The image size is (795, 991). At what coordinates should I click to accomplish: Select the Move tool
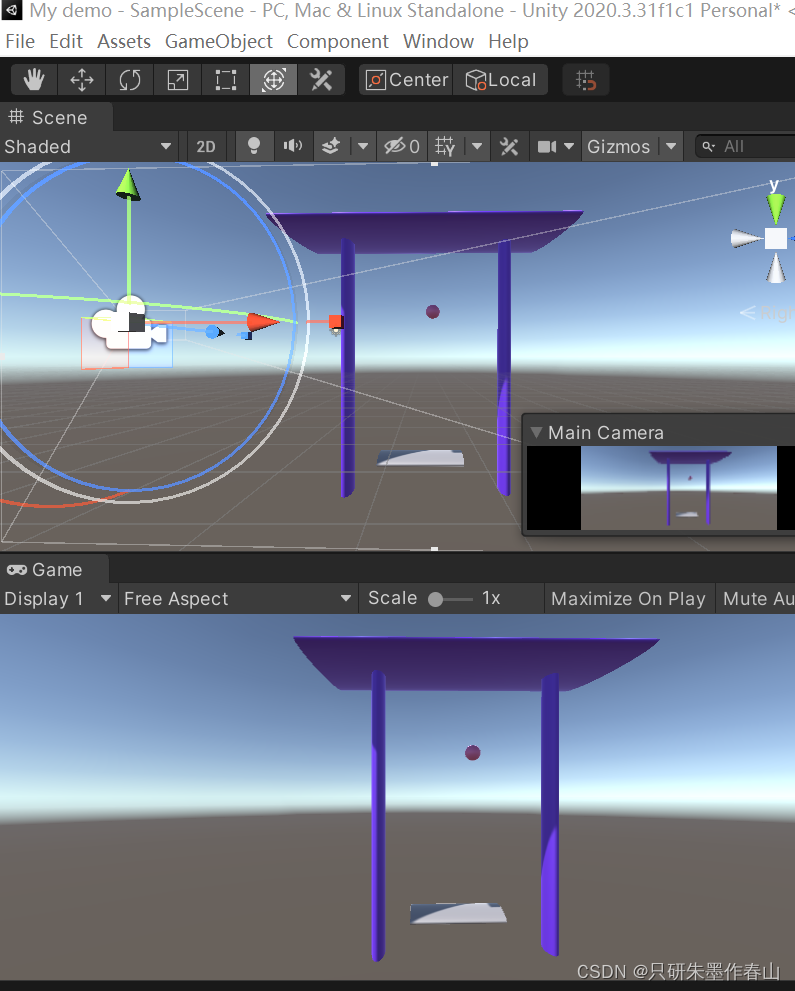point(82,80)
